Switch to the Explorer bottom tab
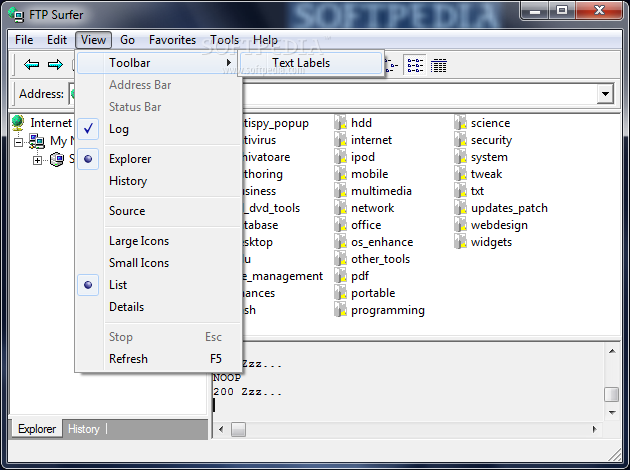The height and width of the screenshot is (470, 630). pos(37,429)
